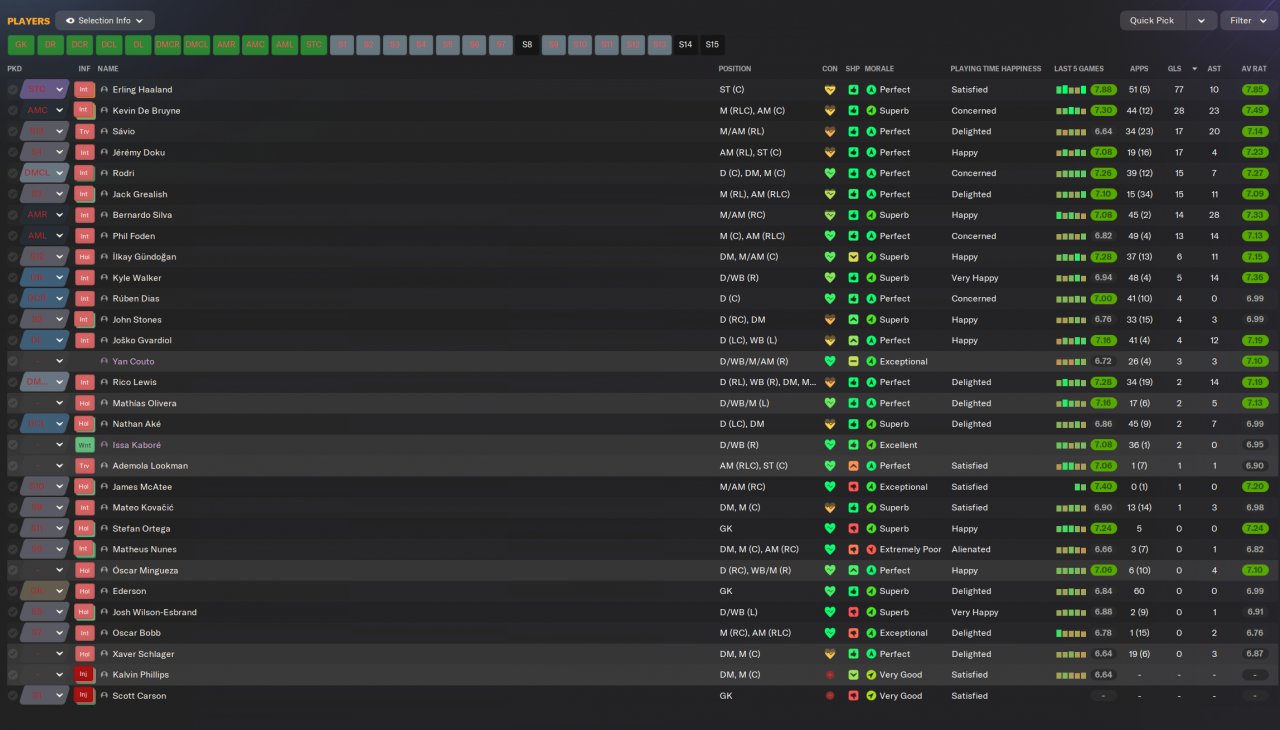The image size is (1280, 730).
Task: Click Kyle Walker's 7.36 average rating
Action: (x=1254, y=278)
